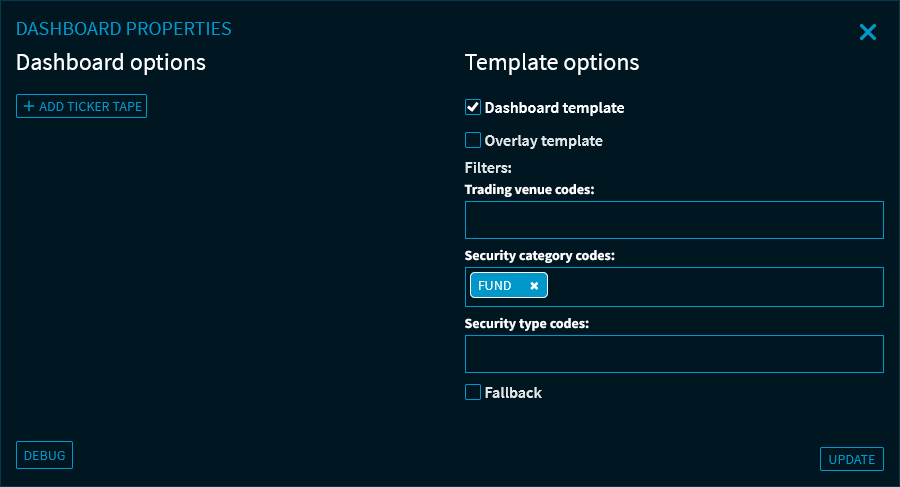This screenshot has width=900, height=487.
Task: Select the FUND tag text
Action: click(x=495, y=286)
